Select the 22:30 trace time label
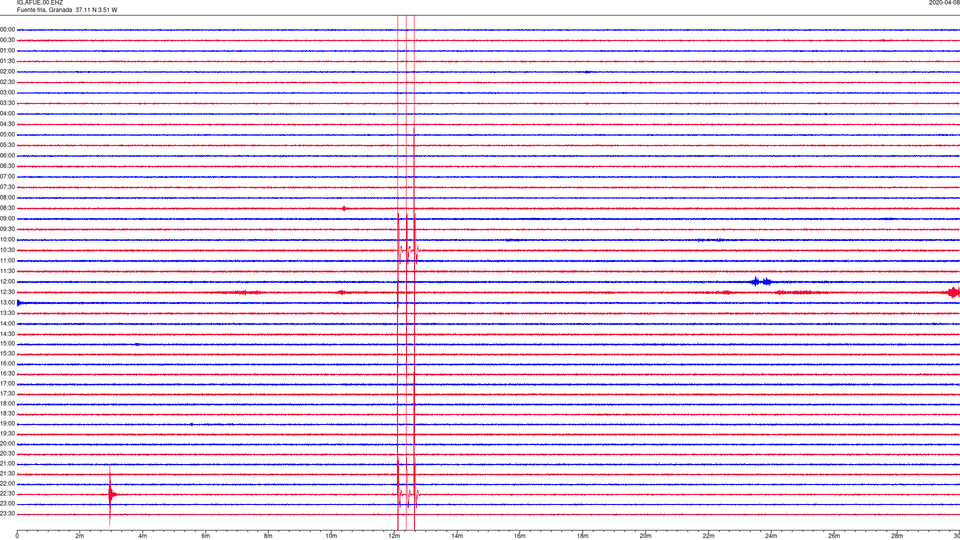 pyautogui.click(x=7, y=494)
